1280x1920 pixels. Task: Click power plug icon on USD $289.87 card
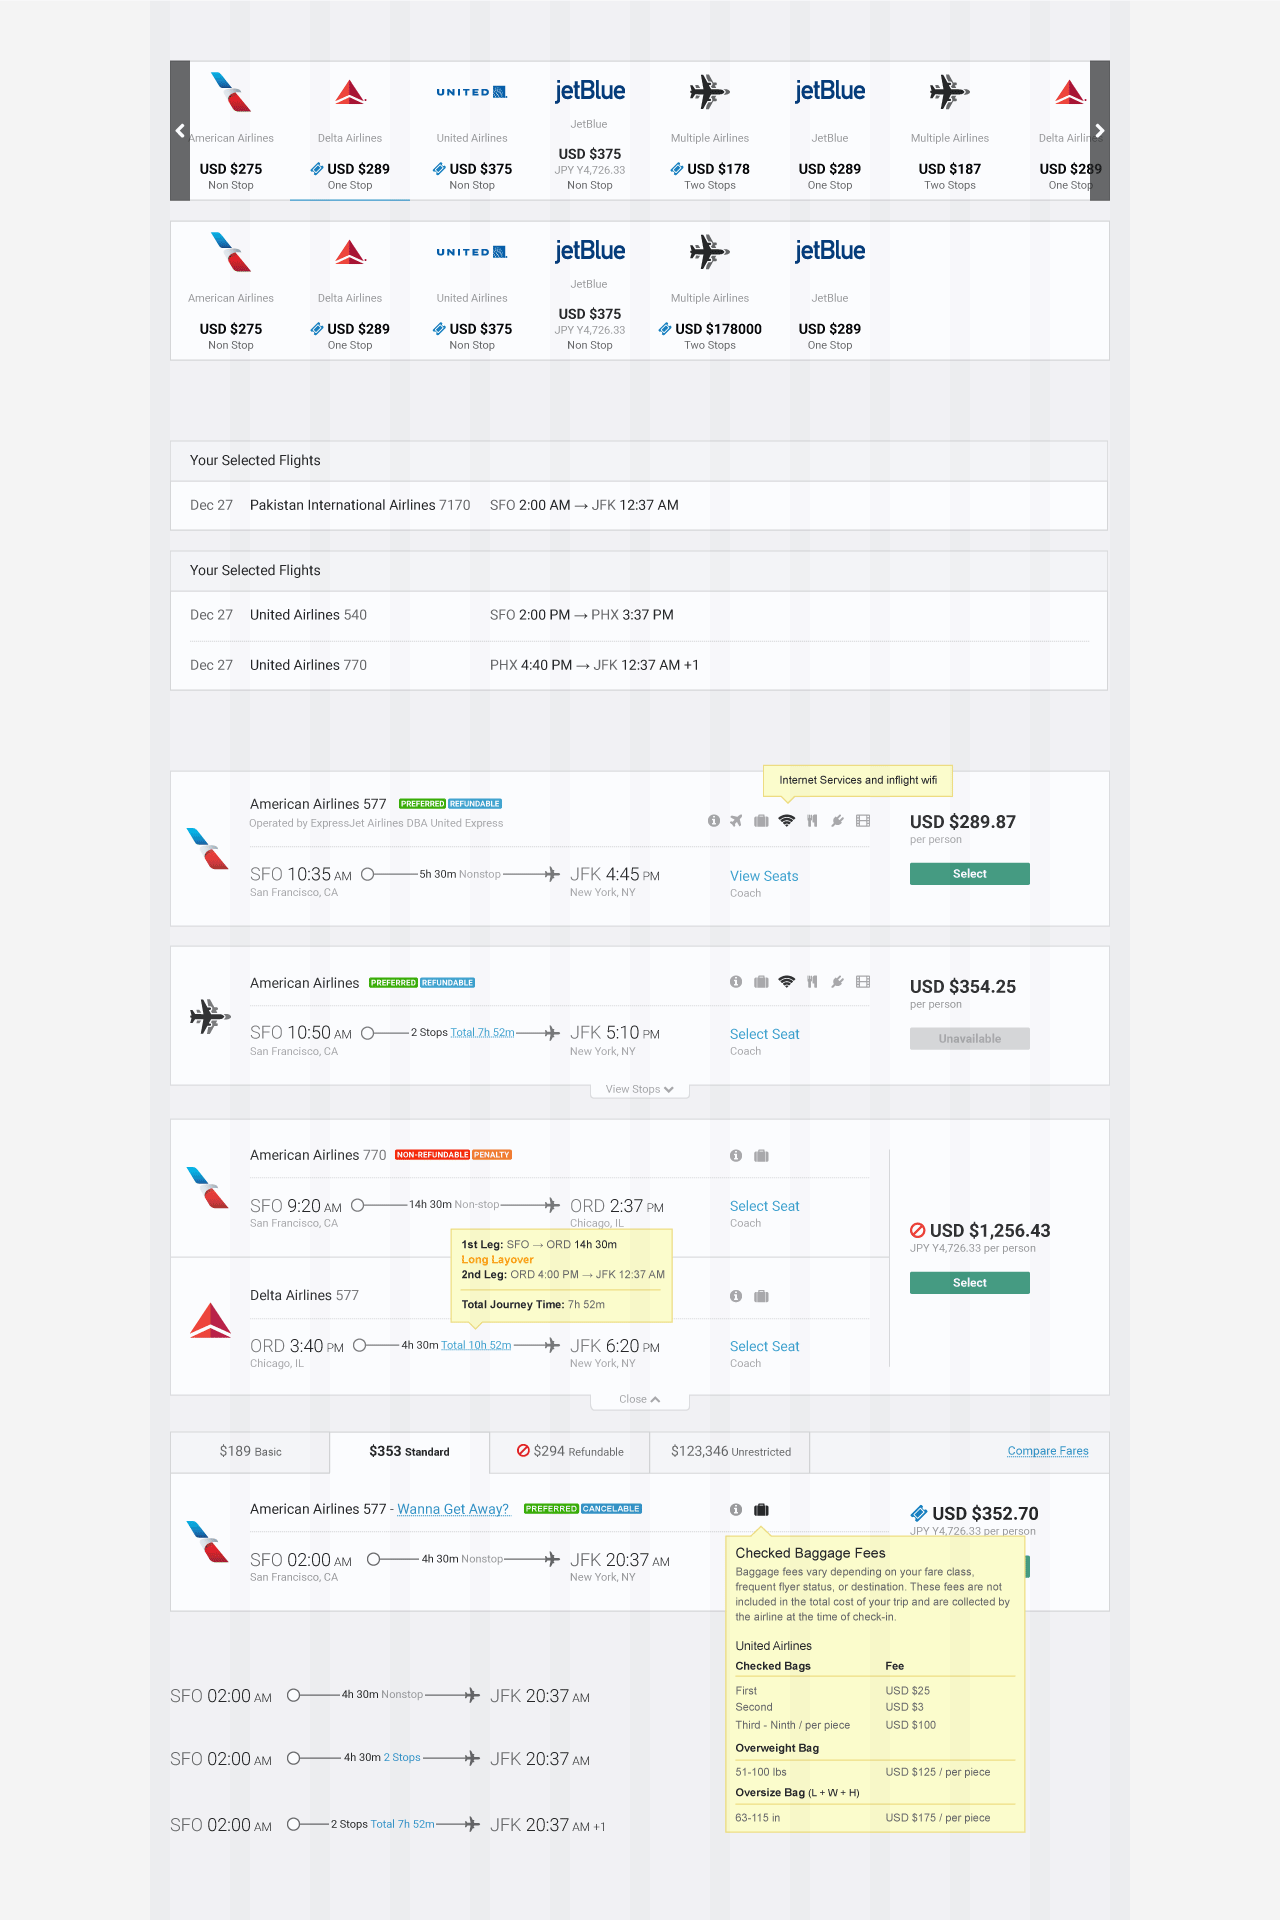pos(838,821)
